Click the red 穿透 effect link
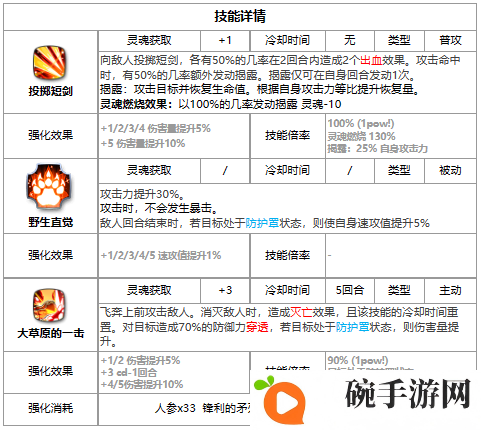Screen dimensions: 481x430 (257, 327)
